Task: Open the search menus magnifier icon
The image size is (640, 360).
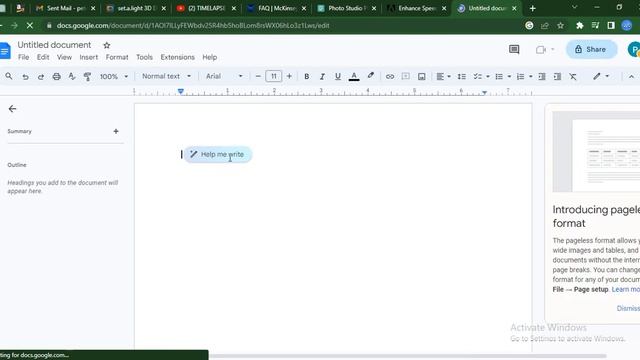Action: pos(9,76)
